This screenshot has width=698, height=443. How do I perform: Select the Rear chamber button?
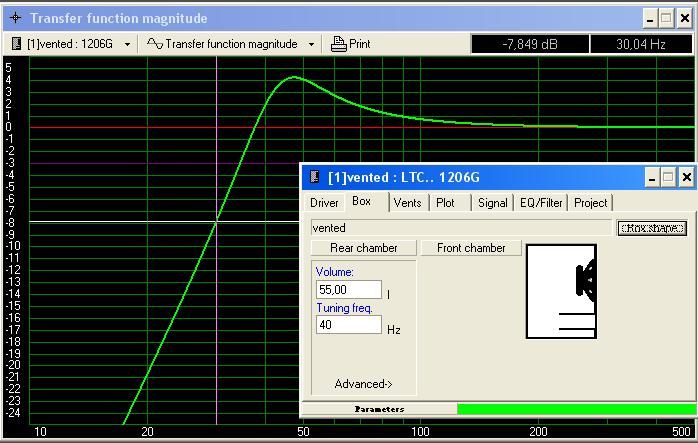363,247
